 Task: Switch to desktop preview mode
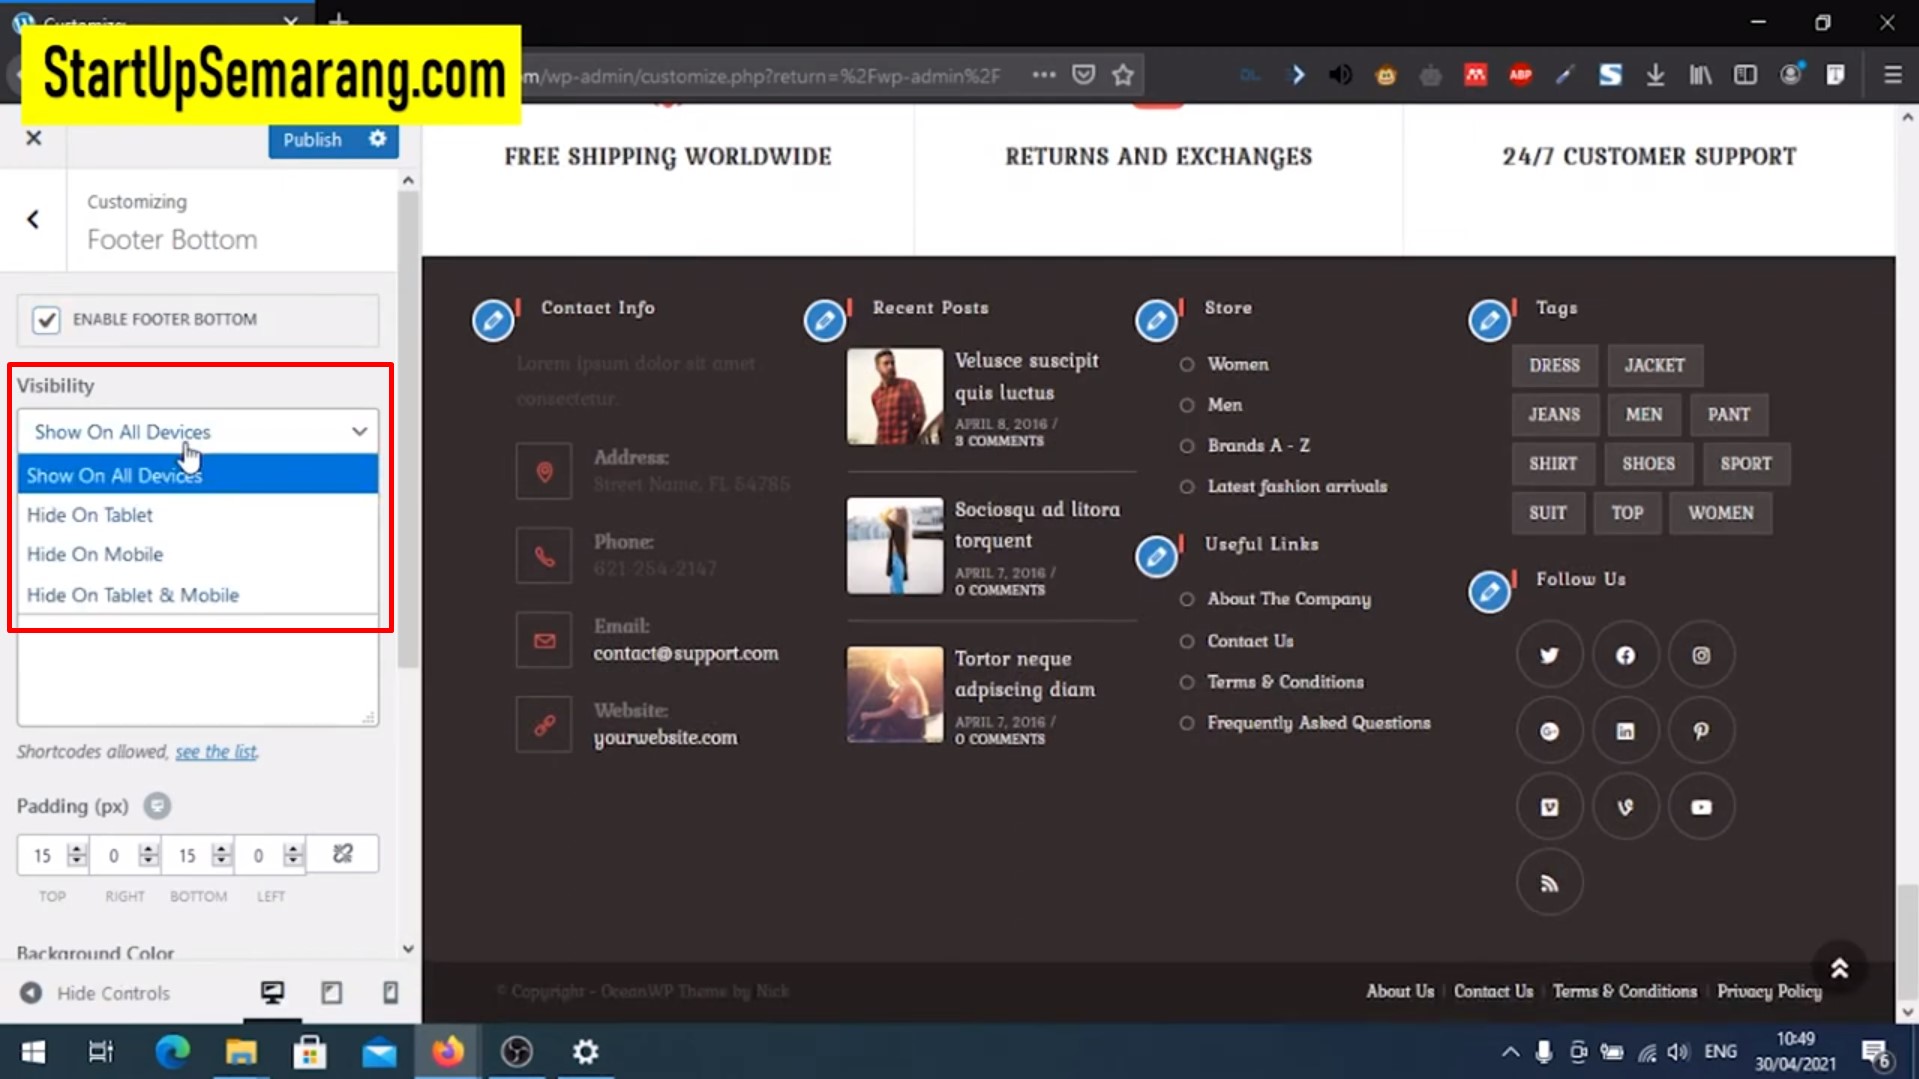point(272,992)
